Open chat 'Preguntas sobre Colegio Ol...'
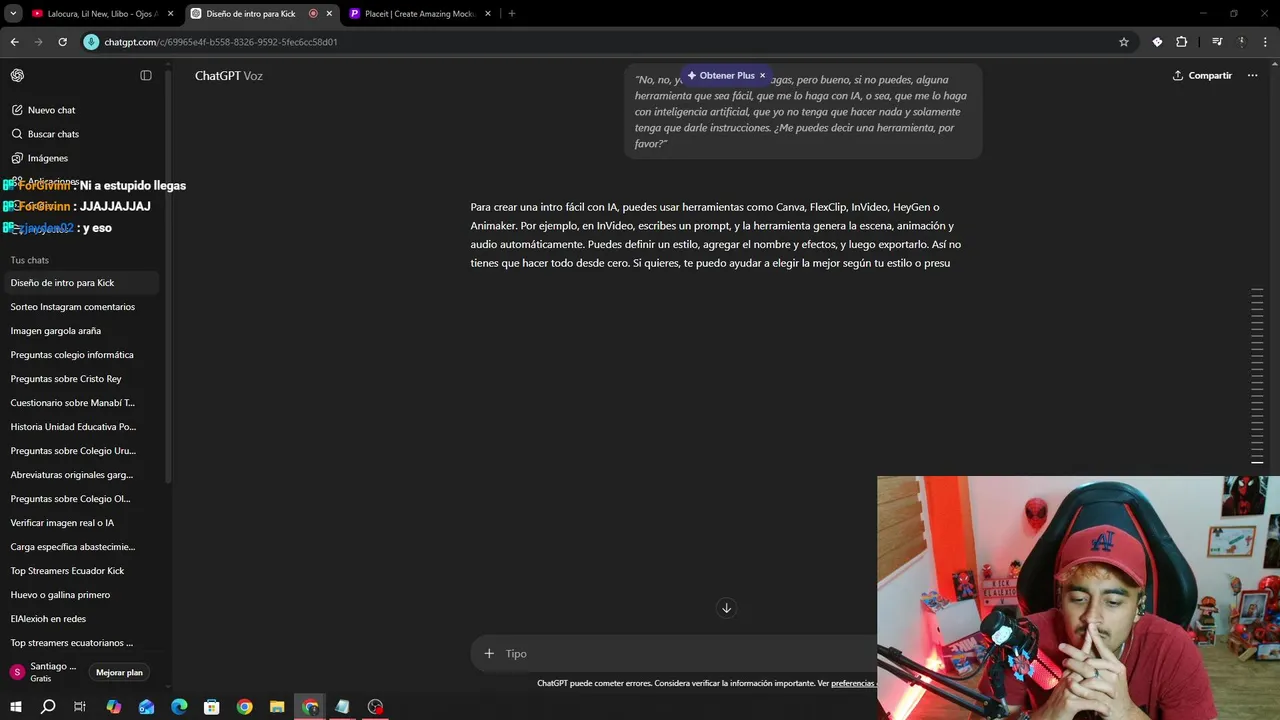The width and height of the screenshot is (1280, 720). pyautogui.click(x=82, y=499)
